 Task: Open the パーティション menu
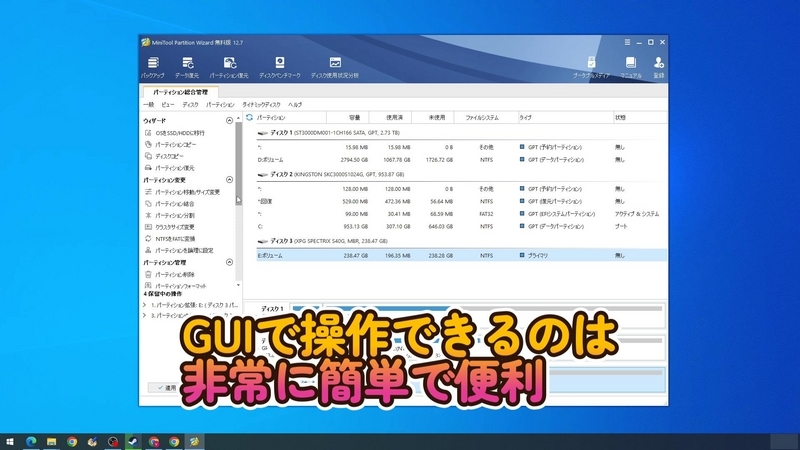pyautogui.click(x=220, y=105)
